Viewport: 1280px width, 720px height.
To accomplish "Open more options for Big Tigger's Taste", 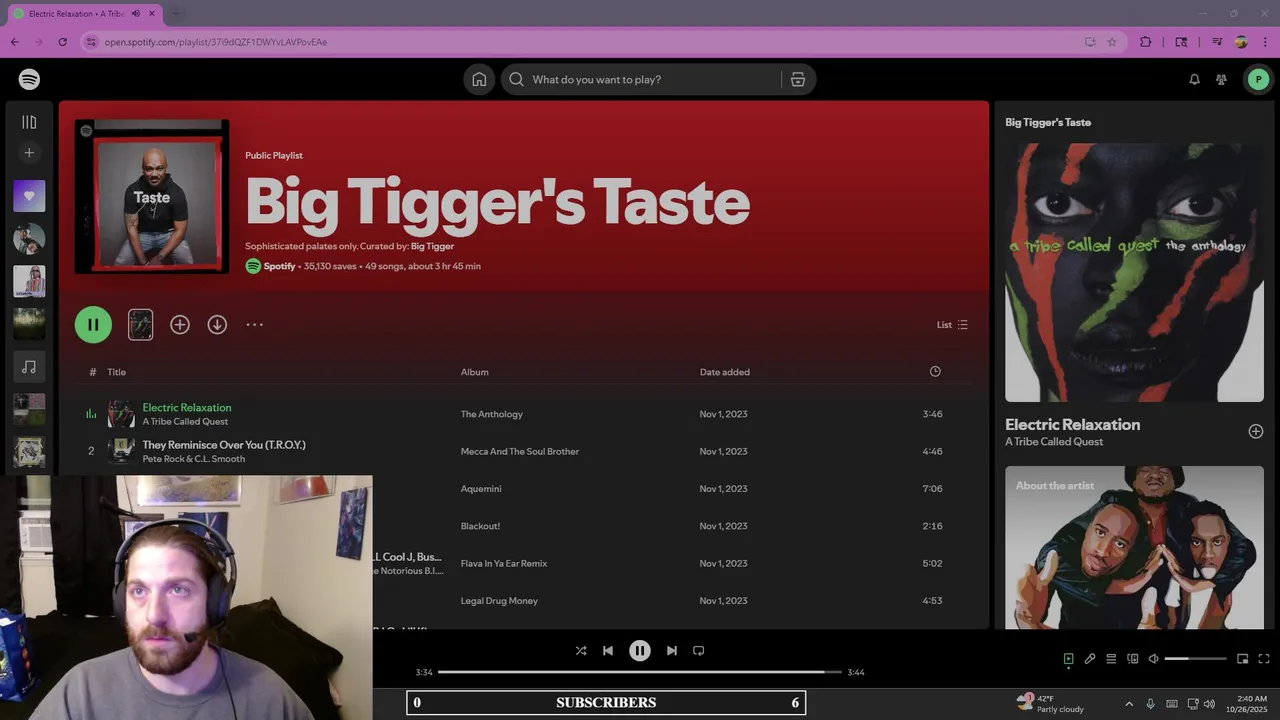I will (255, 324).
